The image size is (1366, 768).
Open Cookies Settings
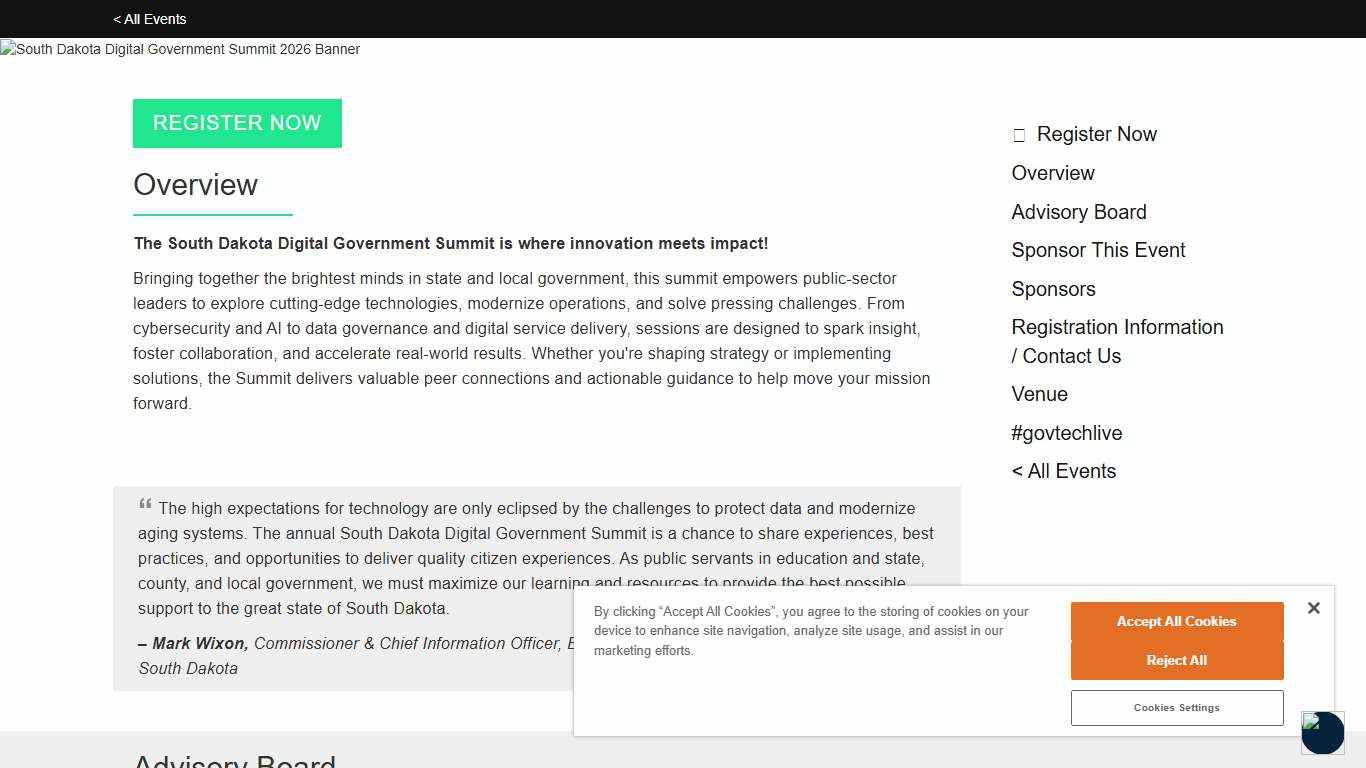click(x=1176, y=707)
